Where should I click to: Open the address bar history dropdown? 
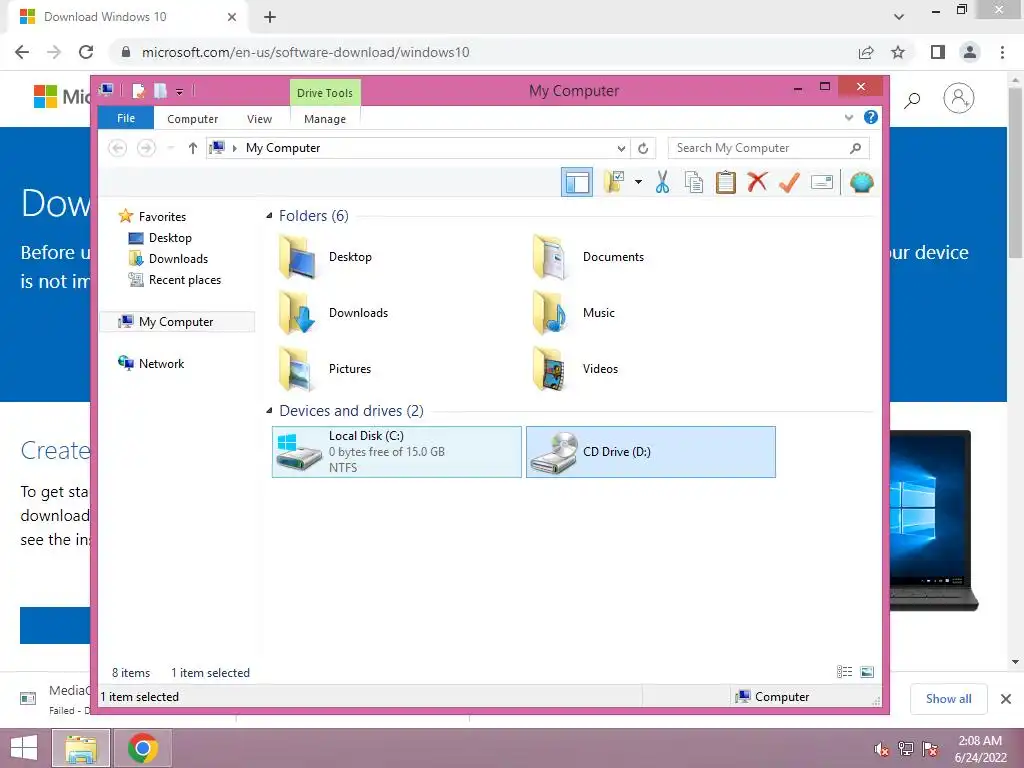[x=621, y=148]
